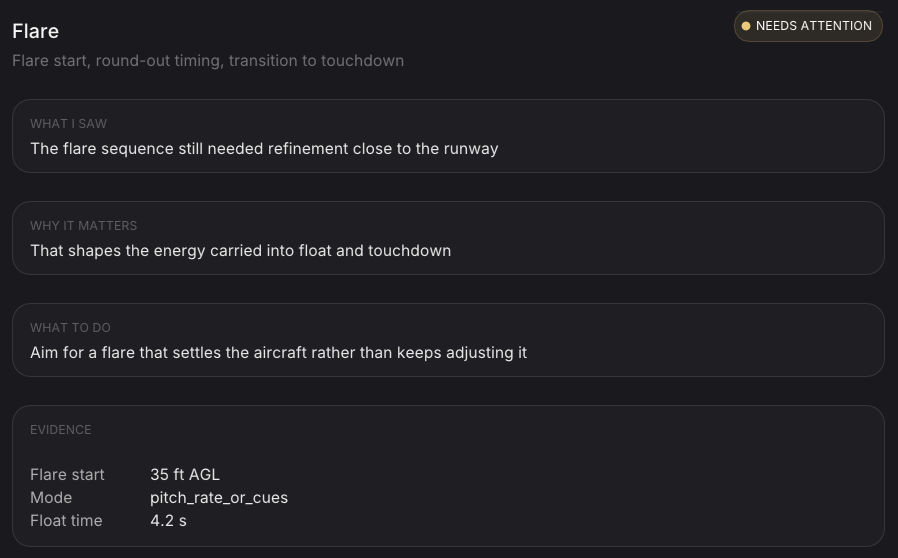Select the pitch_rate_or_cues mode value
Image resolution: width=898 pixels, height=558 pixels.
click(219, 497)
